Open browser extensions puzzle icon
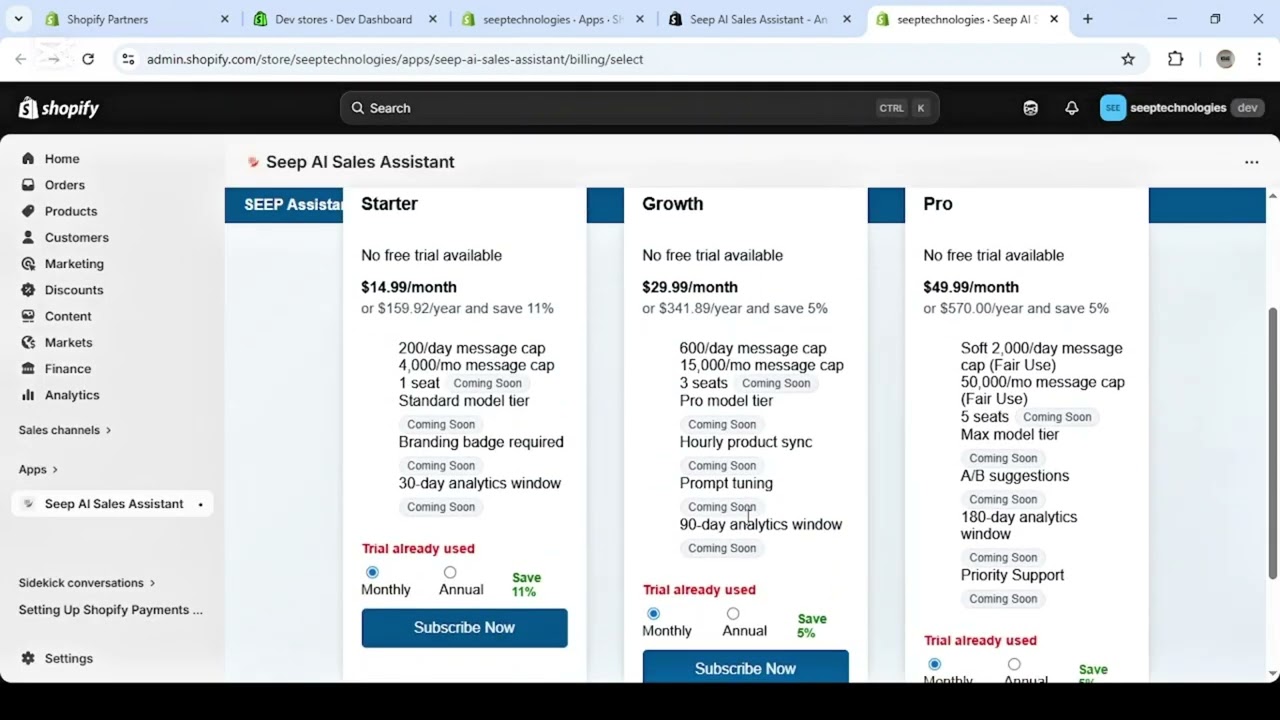 [1176, 59]
